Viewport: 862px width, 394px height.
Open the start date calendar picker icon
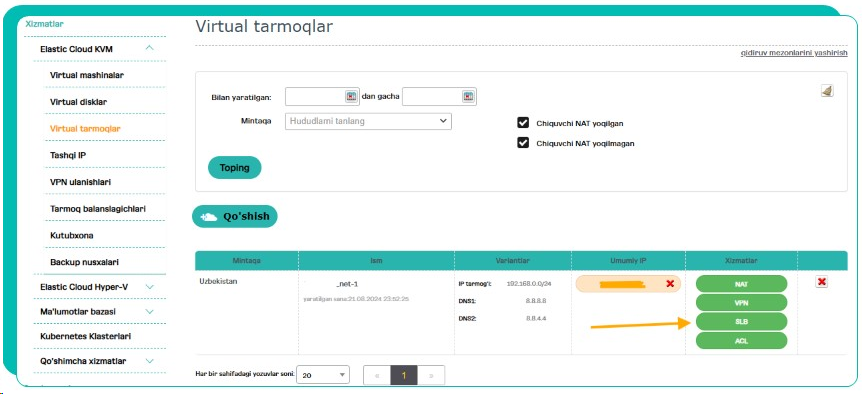click(351, 97)
